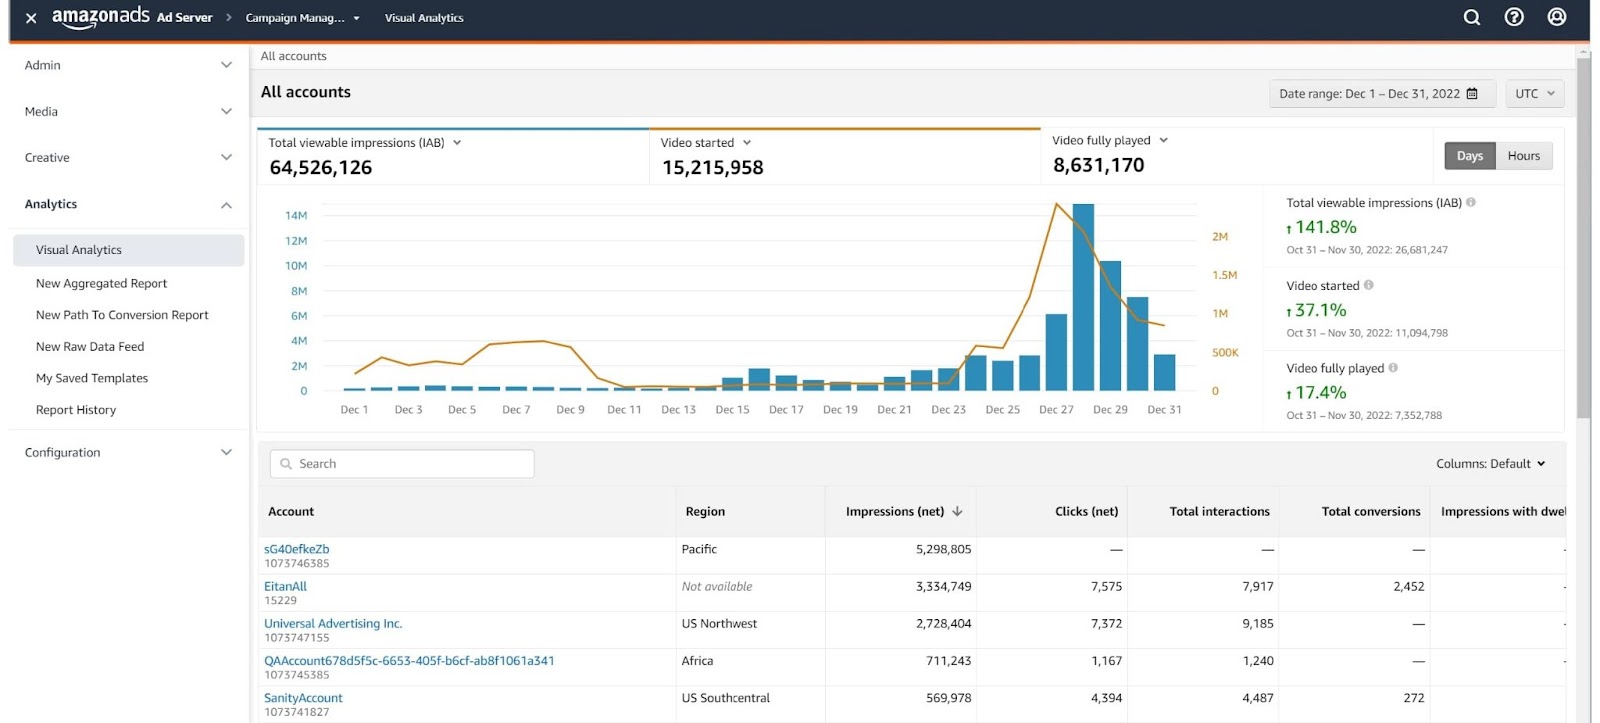Screen dimensions: 1600x723
Task: Open the search magnifier in top bar
Action: point(1472,17)
